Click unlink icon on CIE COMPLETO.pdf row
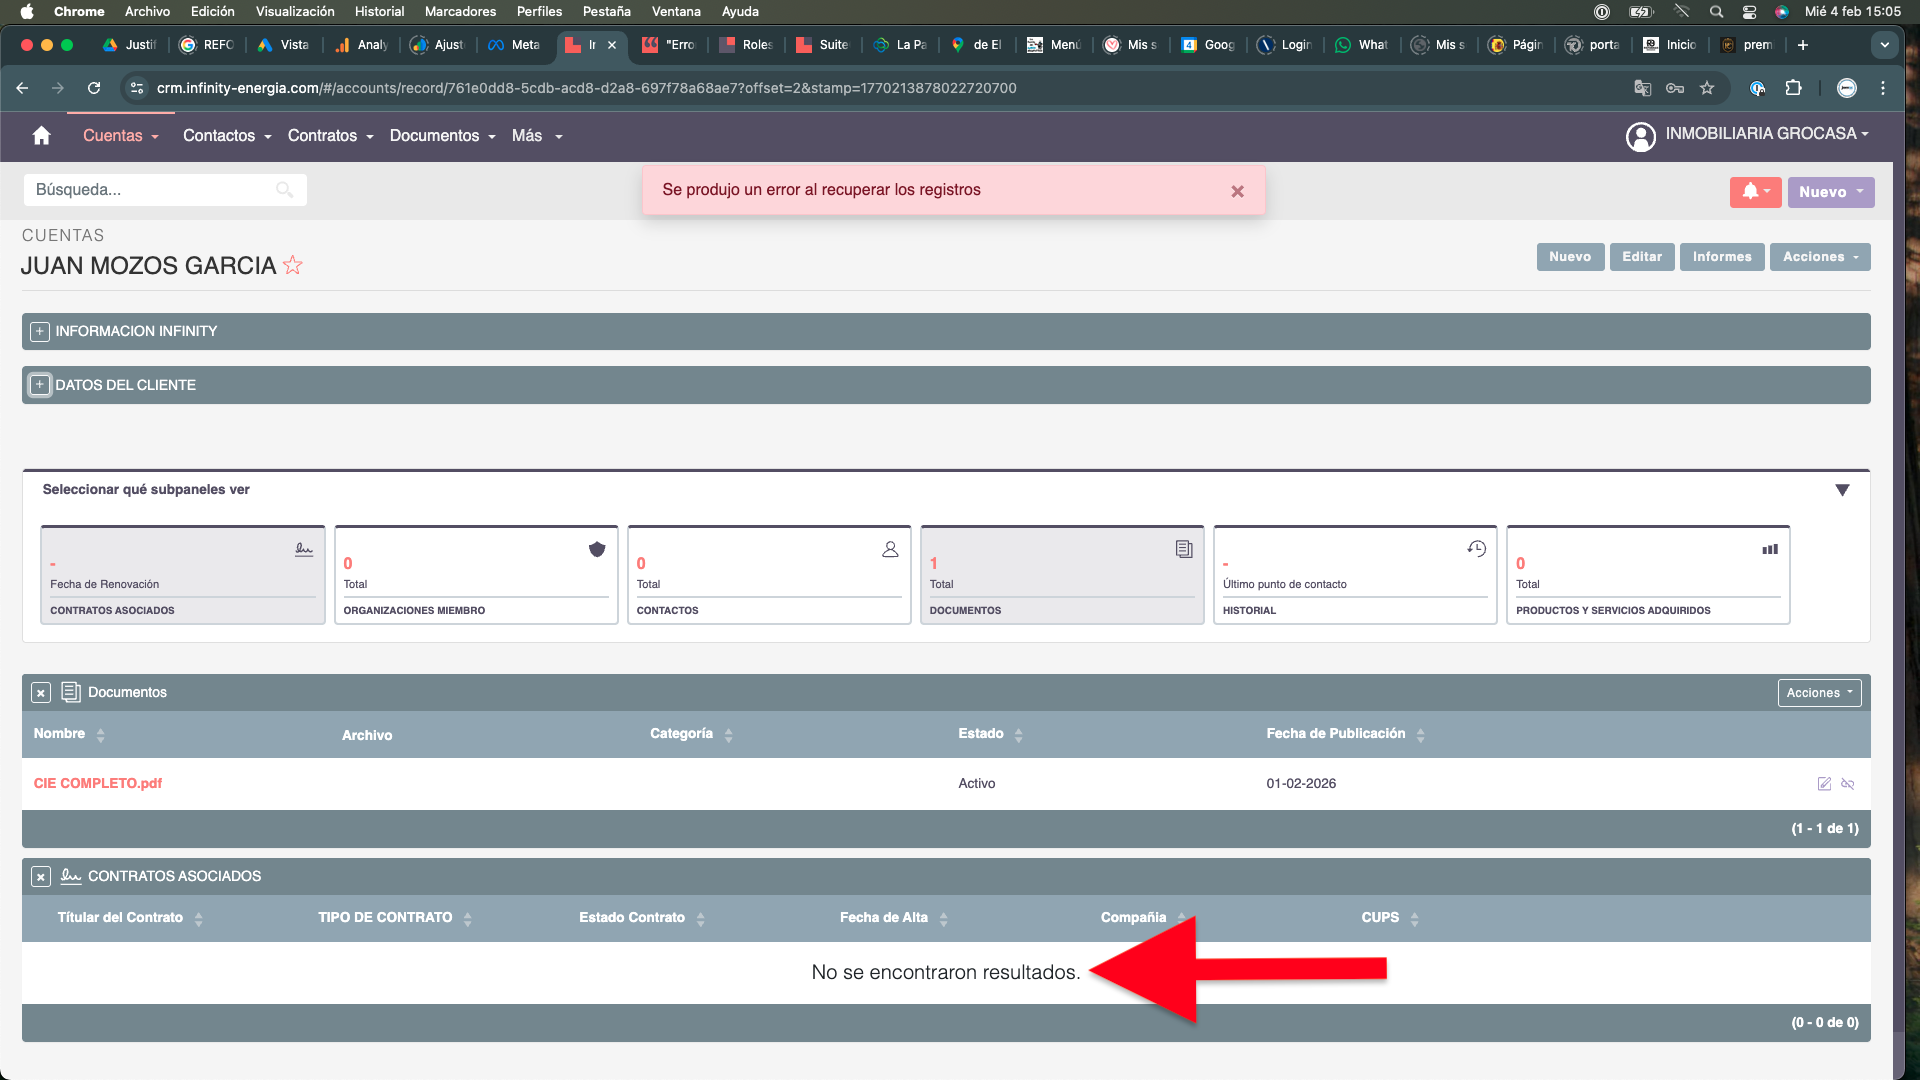Screen dimensions: 1920x1080 coord(1848,784)
